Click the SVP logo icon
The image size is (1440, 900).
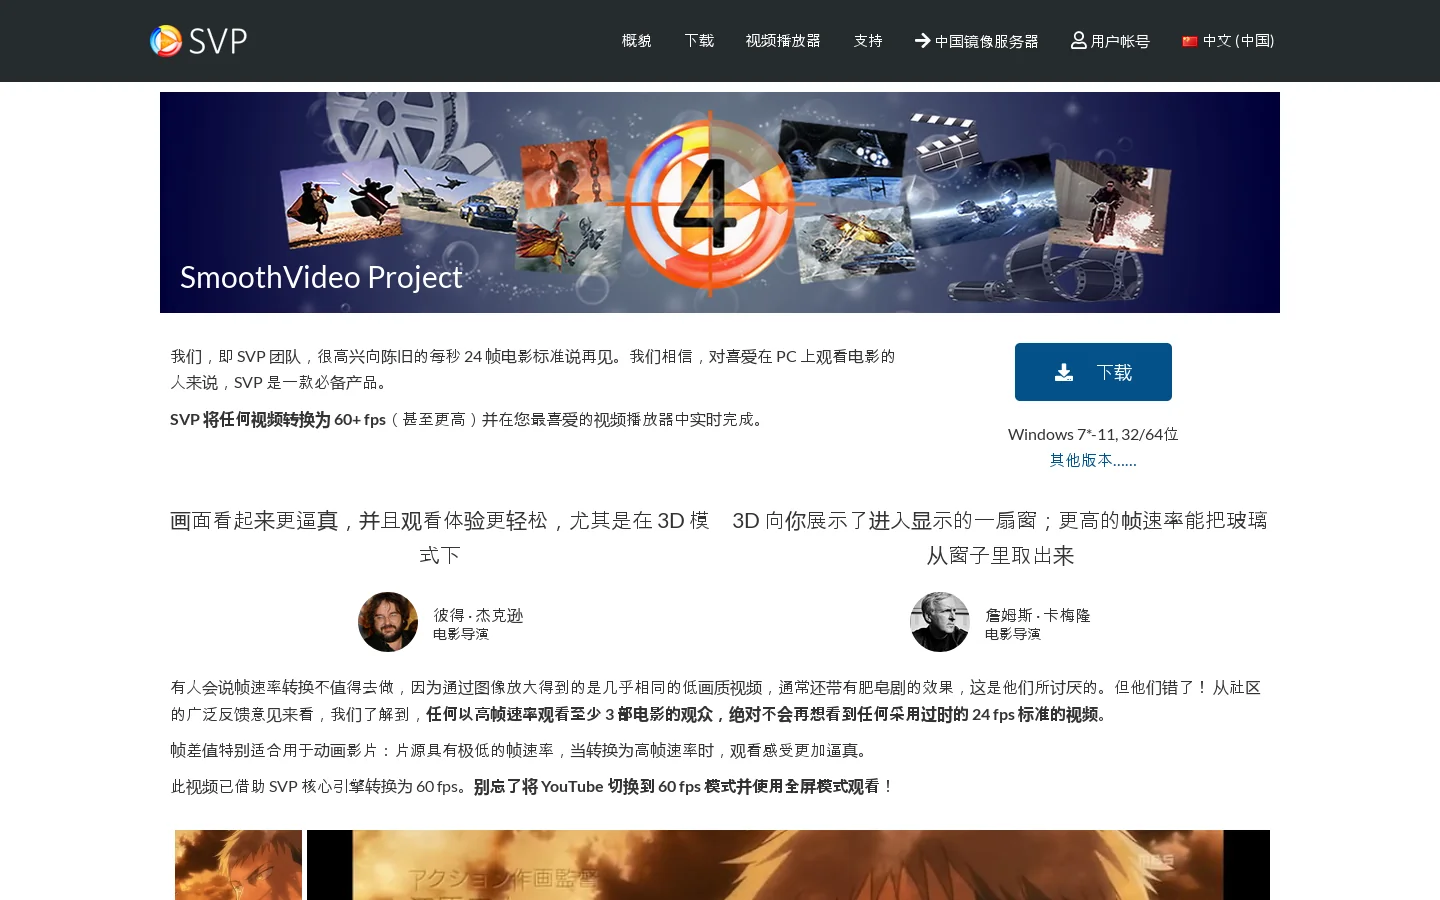click(x=166, y=41)
